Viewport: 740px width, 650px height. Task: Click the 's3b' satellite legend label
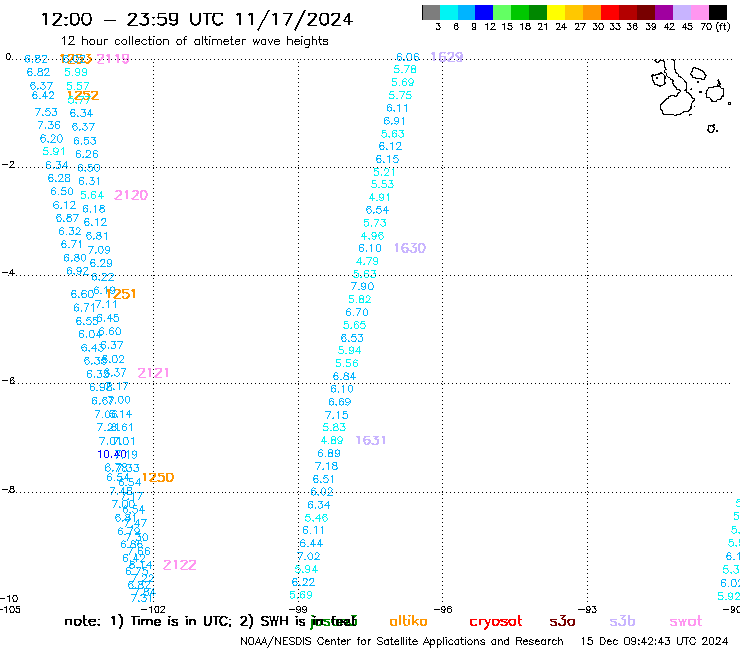[x=622, y=621]
